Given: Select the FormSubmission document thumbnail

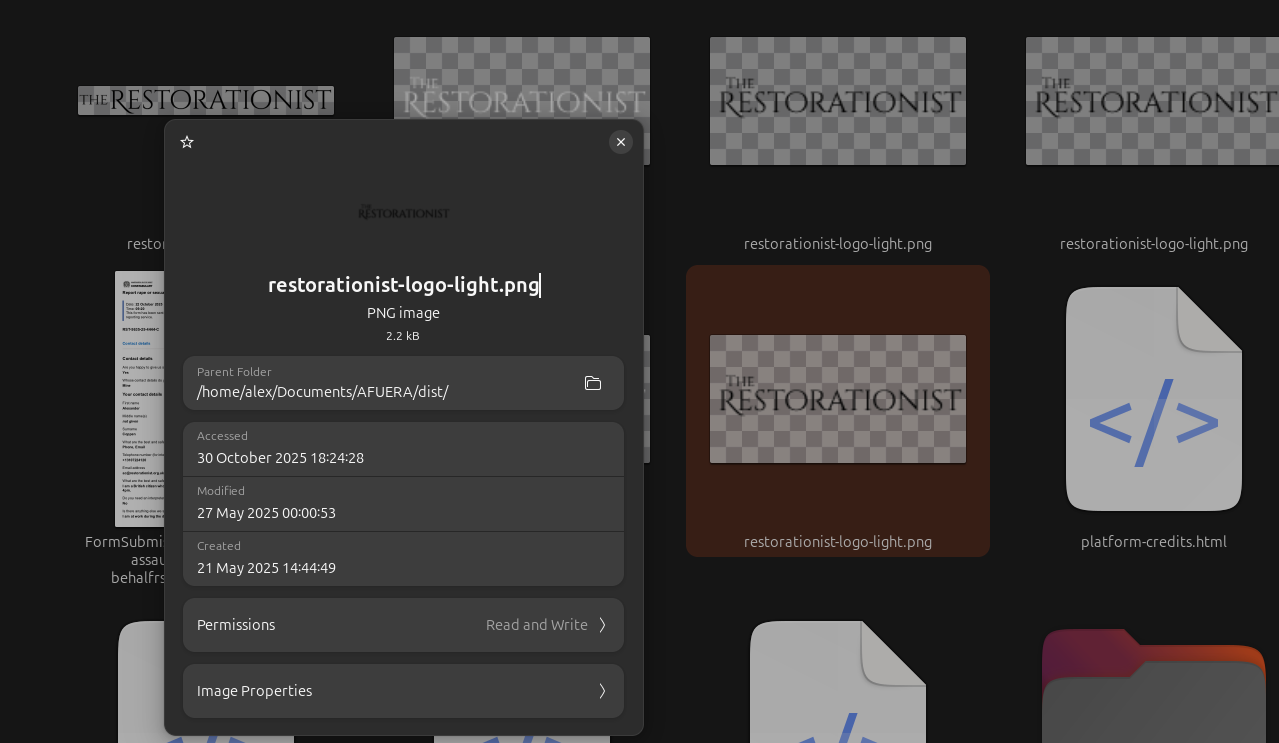Looking at the screenshot, I should (138, 399).
